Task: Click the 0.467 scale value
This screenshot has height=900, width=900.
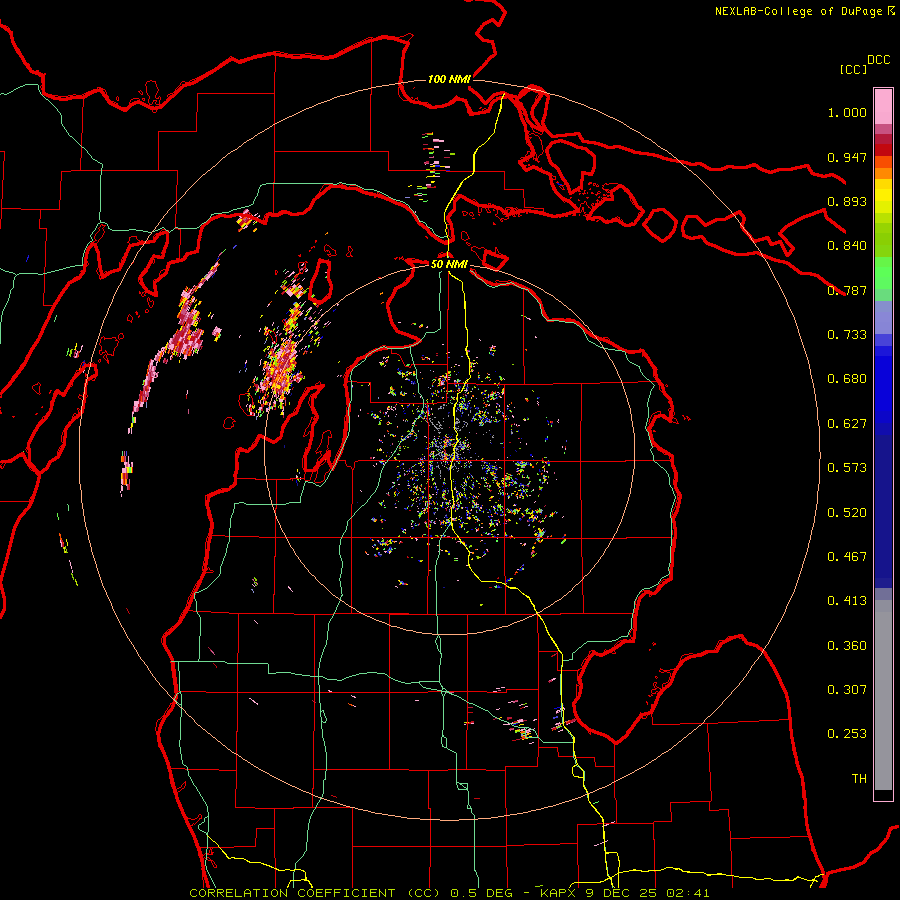Action: click(x=847, y=557)
